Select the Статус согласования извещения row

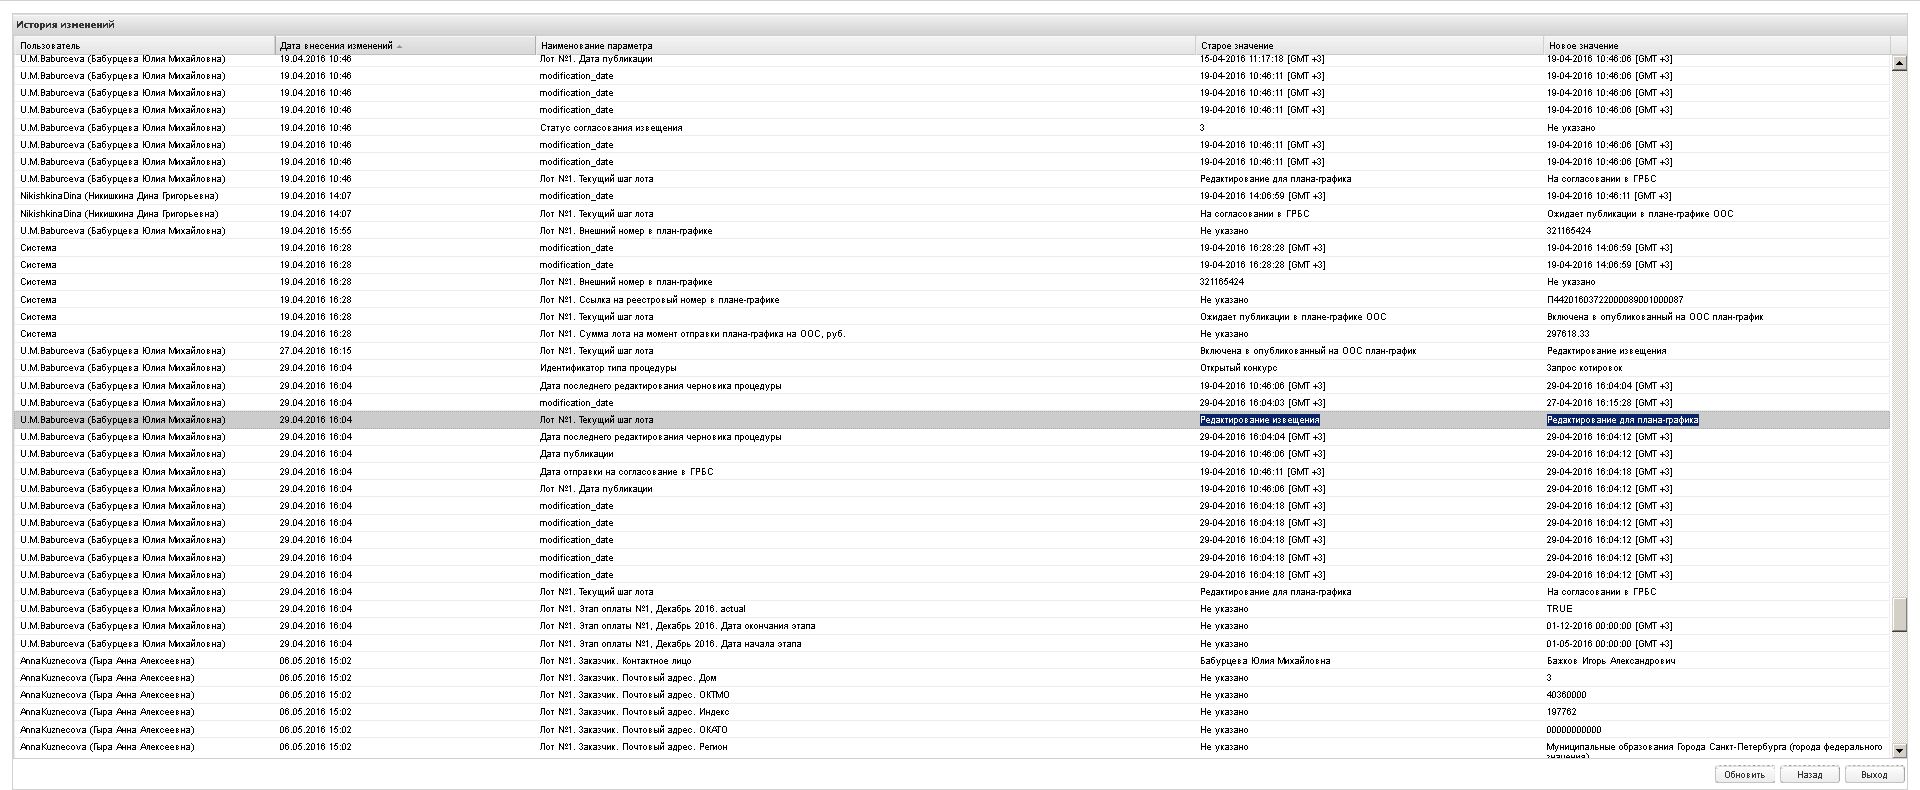pos(611,128)
